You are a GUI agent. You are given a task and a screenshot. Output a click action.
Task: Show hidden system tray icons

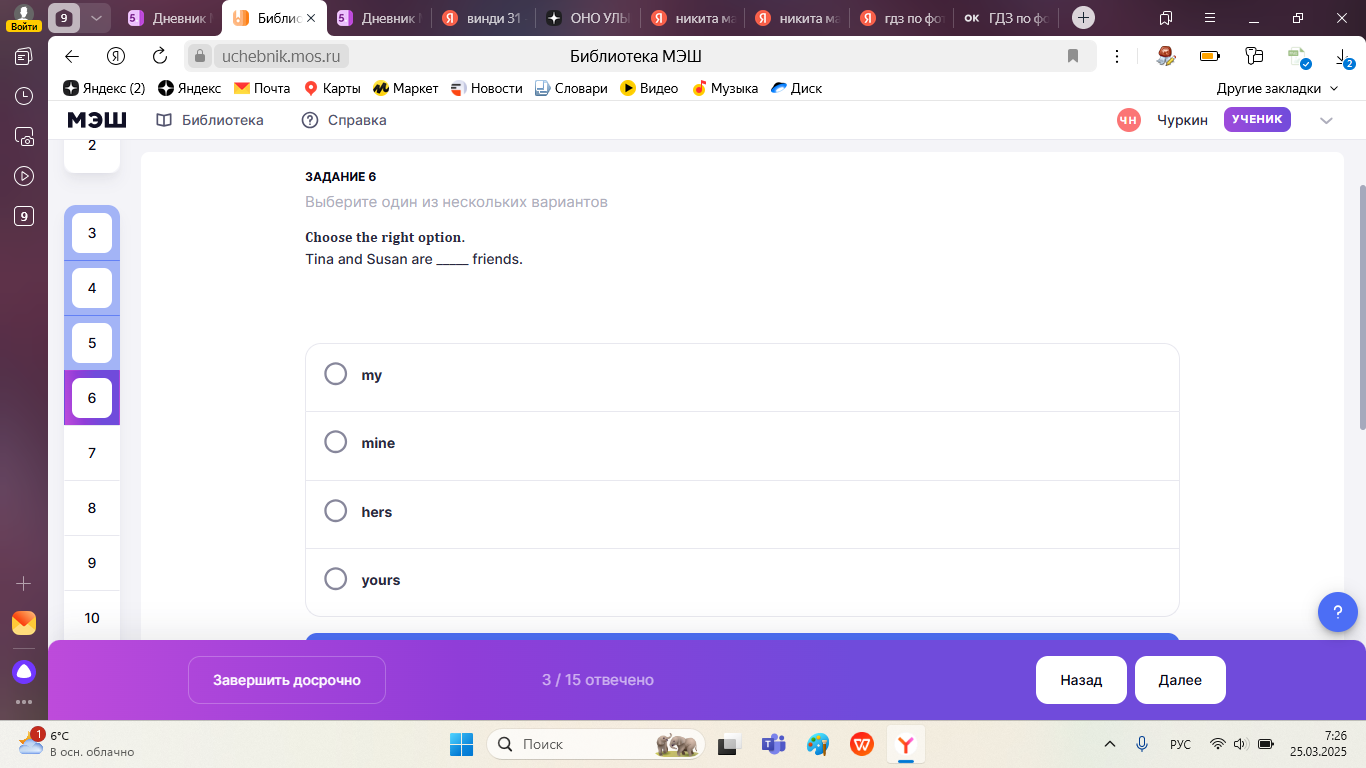coord(1109,744)
